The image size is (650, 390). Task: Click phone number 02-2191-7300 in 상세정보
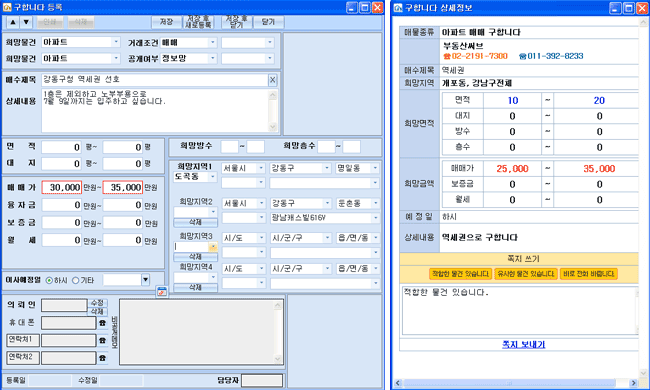tap(480, 56)
